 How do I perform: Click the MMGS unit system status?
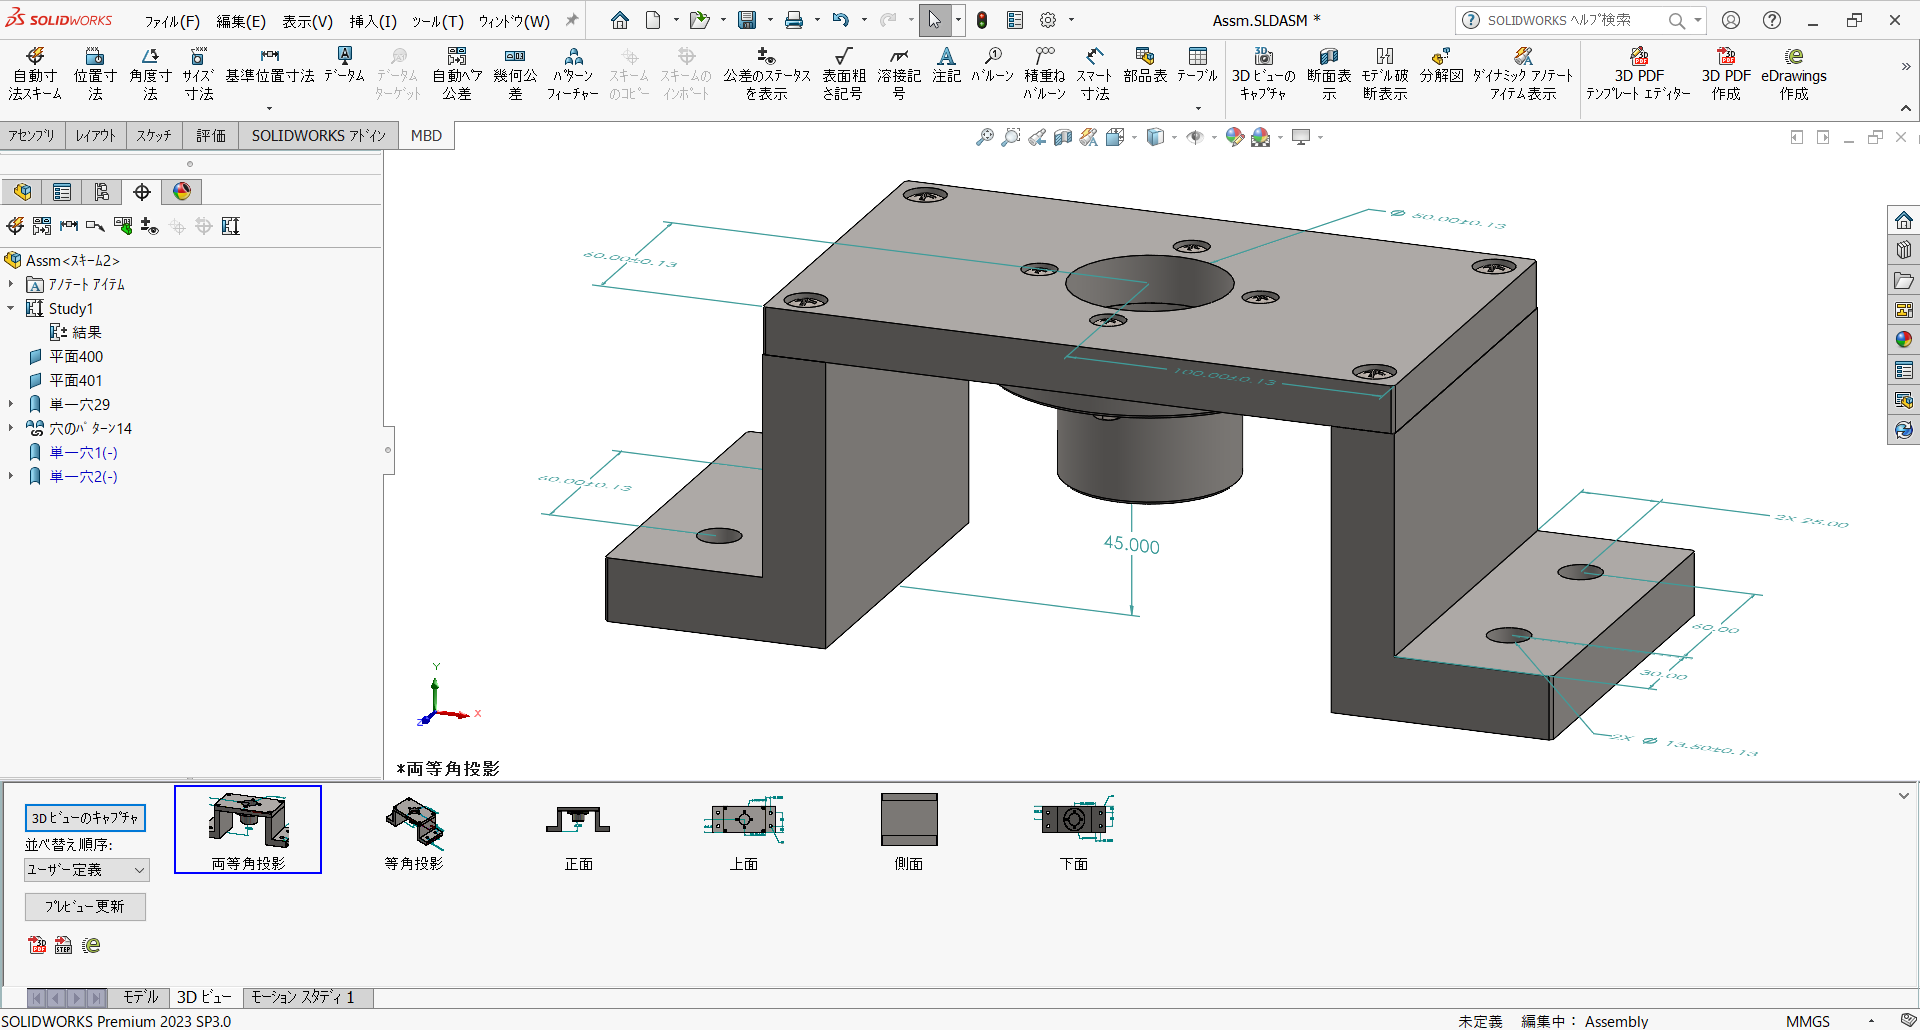click(1808, 1021)
